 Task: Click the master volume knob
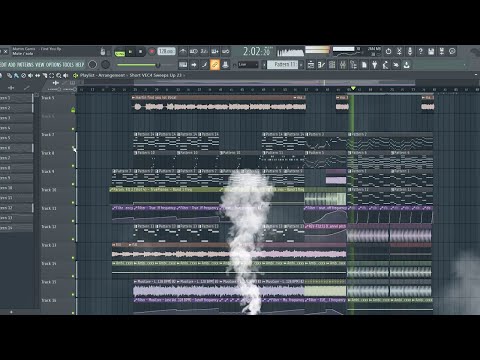click(x=93, y=64)
